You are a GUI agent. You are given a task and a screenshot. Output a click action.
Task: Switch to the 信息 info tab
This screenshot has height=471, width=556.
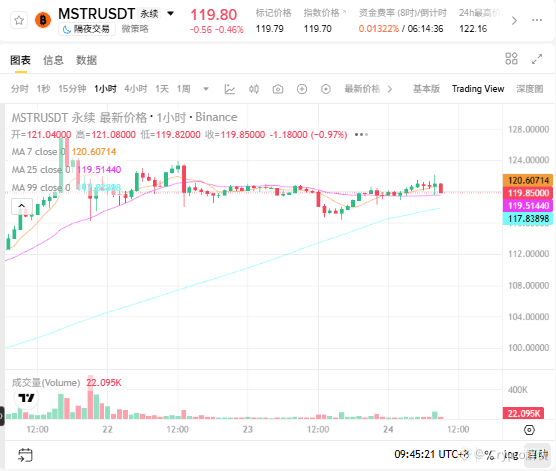(x=53, y=60)
